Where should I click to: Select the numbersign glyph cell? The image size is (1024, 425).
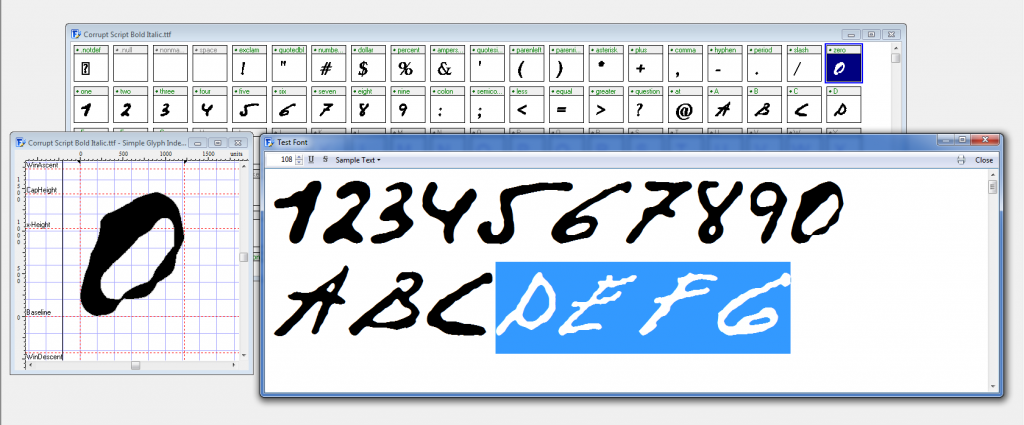point(328,63)
